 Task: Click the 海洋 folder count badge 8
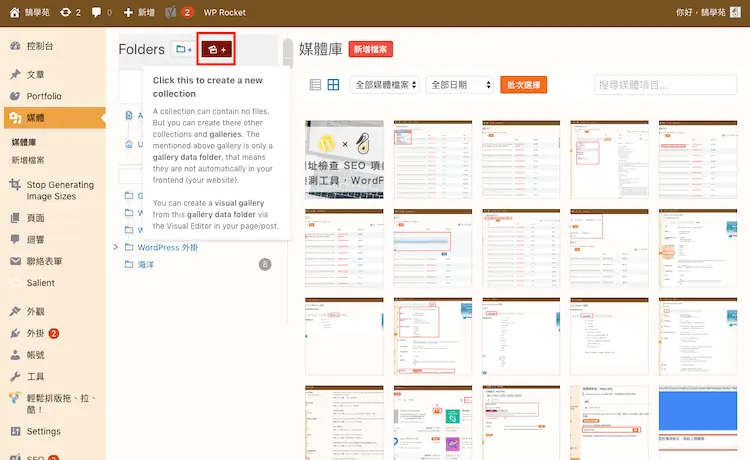(x=265, y=264)
